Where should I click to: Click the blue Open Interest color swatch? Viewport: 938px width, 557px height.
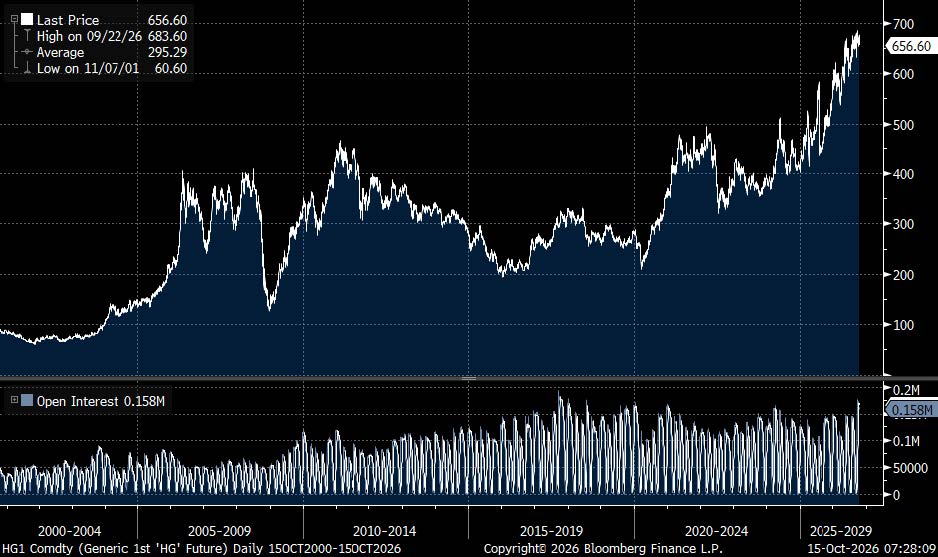(x=27, y=400)
